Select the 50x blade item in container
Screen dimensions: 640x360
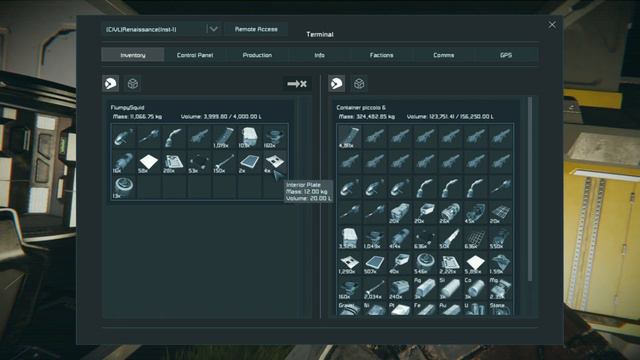[451, 238]
